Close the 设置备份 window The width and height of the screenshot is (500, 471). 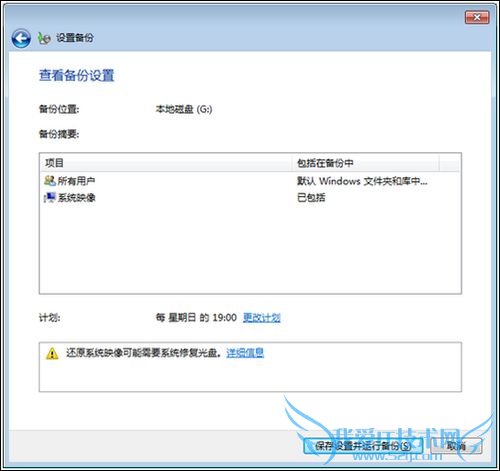(x=477, y=17)
